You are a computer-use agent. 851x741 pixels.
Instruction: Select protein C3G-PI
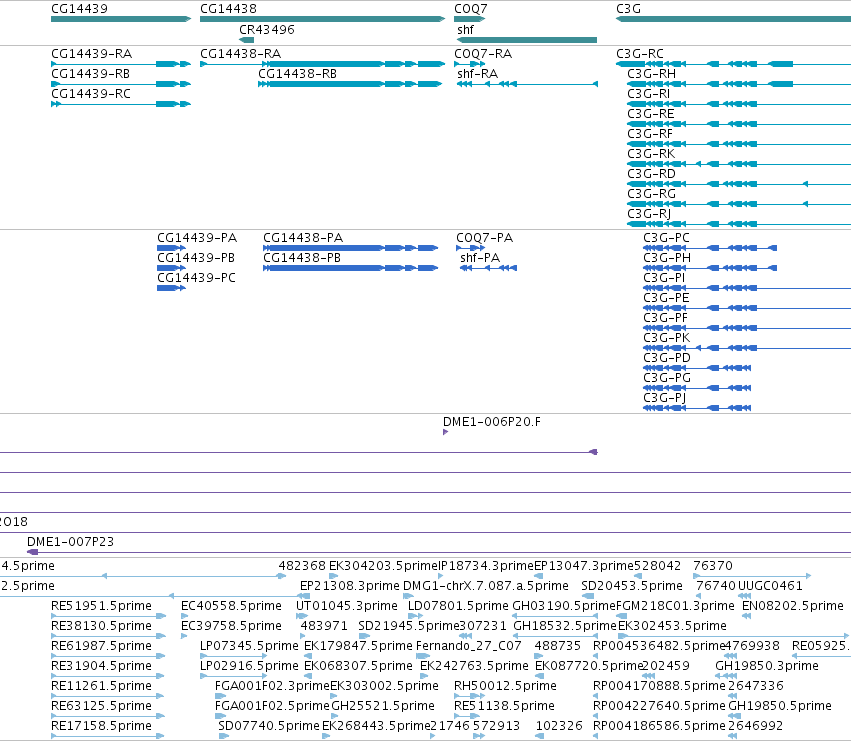click(x=664, y=278)
